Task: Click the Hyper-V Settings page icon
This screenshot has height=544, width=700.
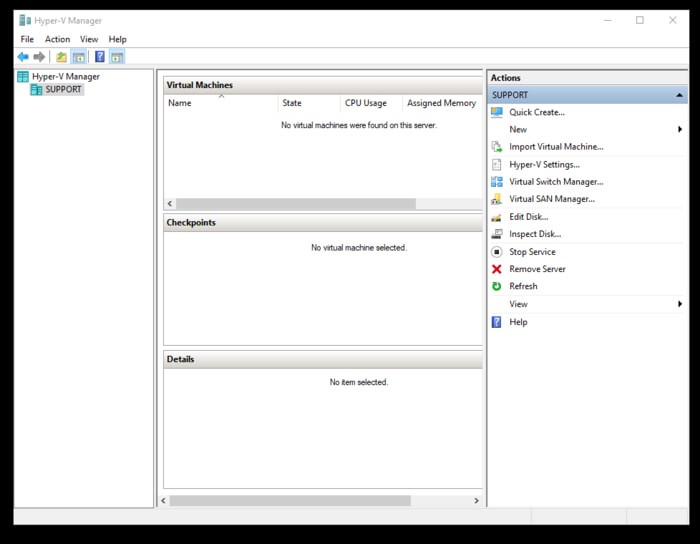Action: tap(496, 165)
